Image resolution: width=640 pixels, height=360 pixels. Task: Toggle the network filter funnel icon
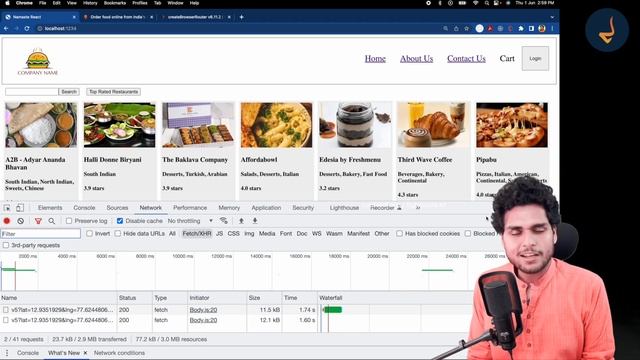point(38,221)
